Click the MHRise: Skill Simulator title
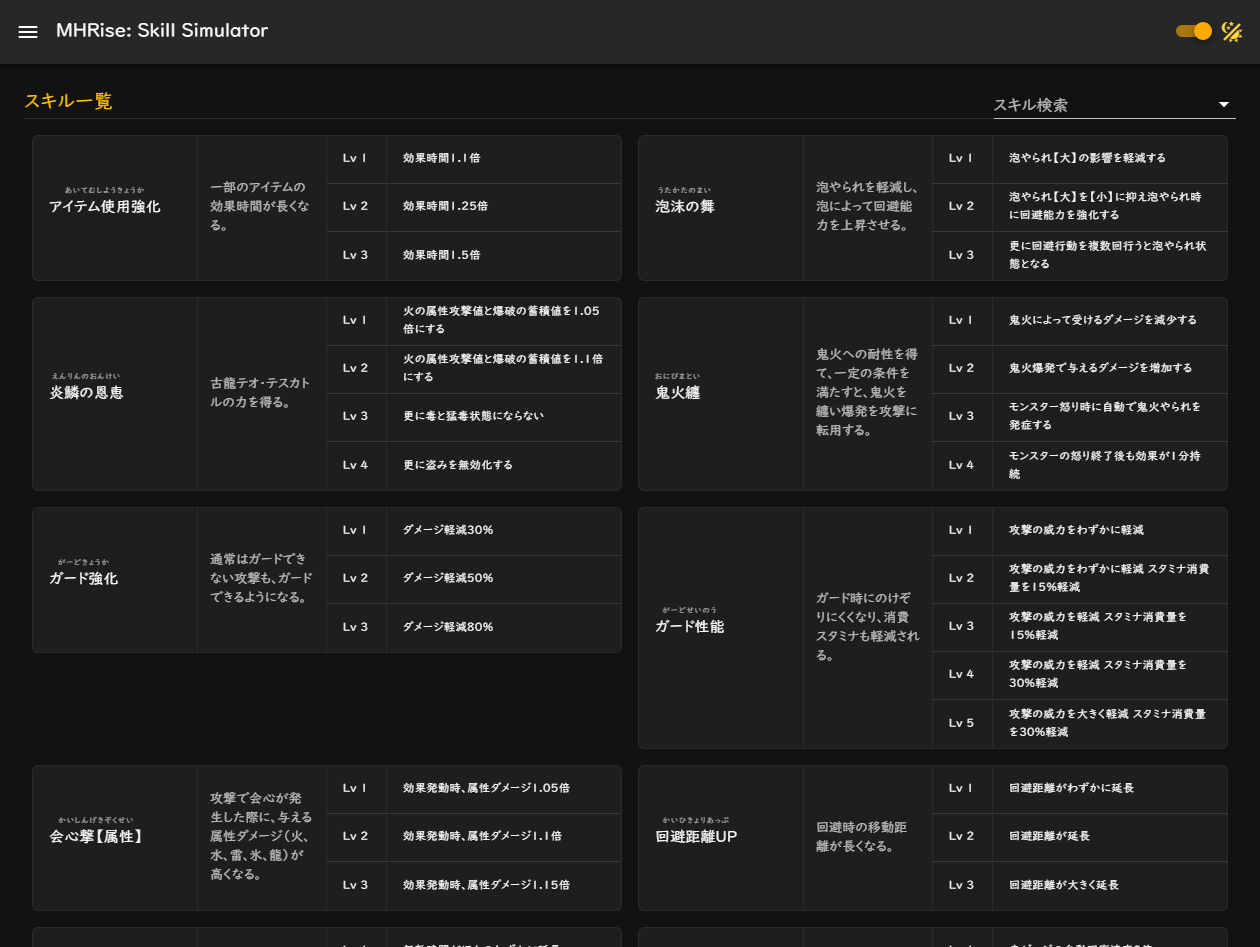Image resolution: width=1260 pixels, height=947 pixels. click(162, 31)
